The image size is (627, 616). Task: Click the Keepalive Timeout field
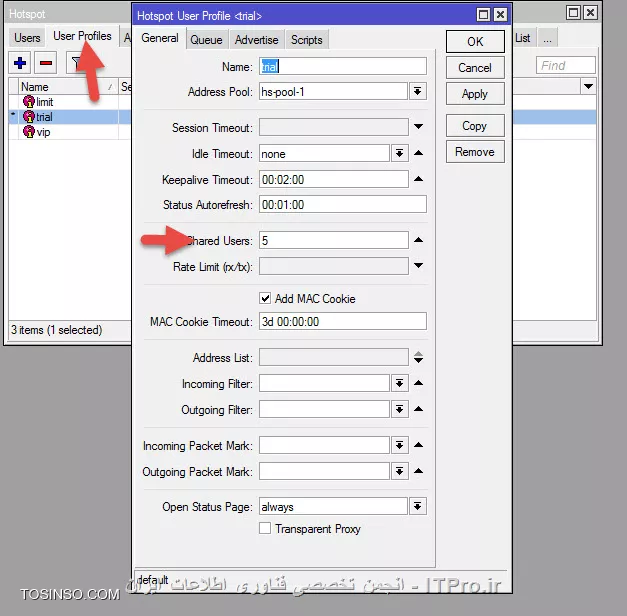tap(333, 179)
